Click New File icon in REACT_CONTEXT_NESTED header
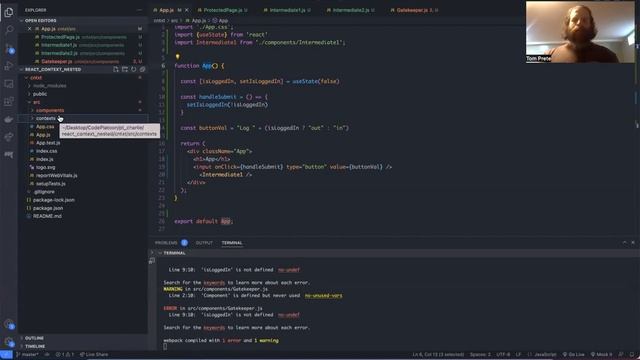The image size is (640, 360). 116,69
